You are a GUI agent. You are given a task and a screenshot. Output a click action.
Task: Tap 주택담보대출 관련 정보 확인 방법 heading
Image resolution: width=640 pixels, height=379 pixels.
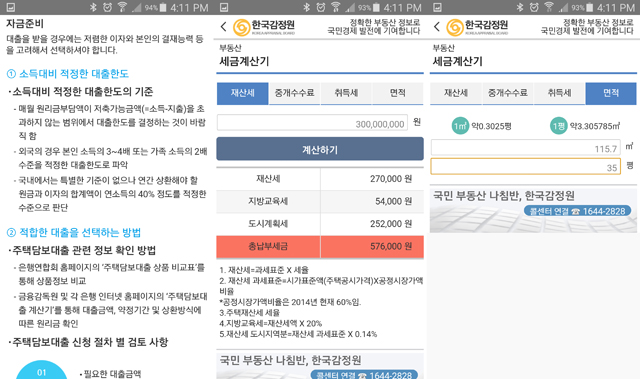[x=82, y=250]
